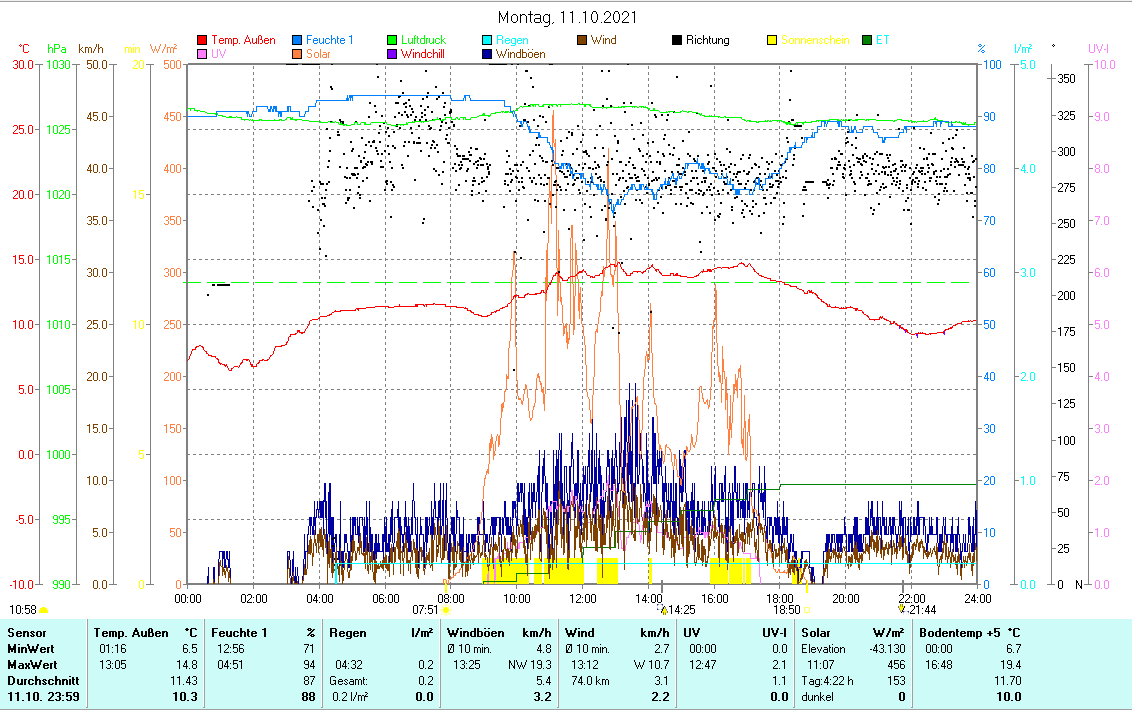Click the green Luftdruck legend square
The height and width of the screenshot is (710, 1132).
coord(392,41)
